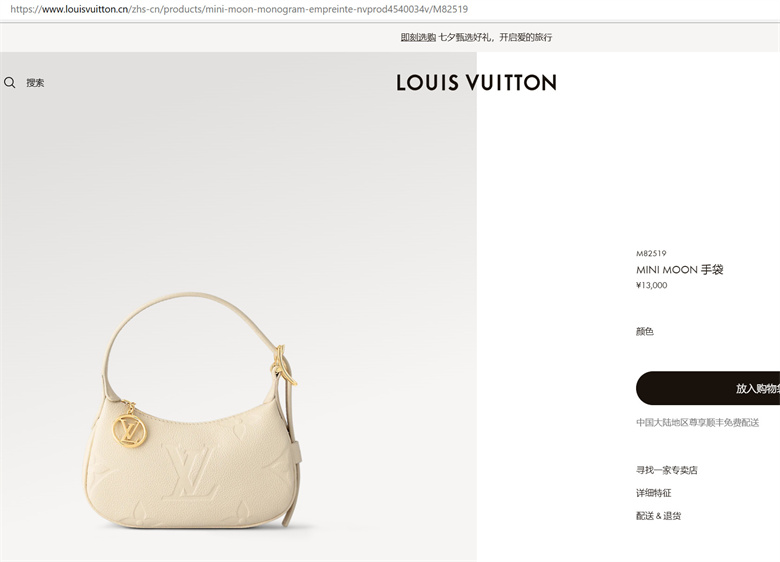
Task: Select the M82519 product code text
Action: click(x=651, y=254)
